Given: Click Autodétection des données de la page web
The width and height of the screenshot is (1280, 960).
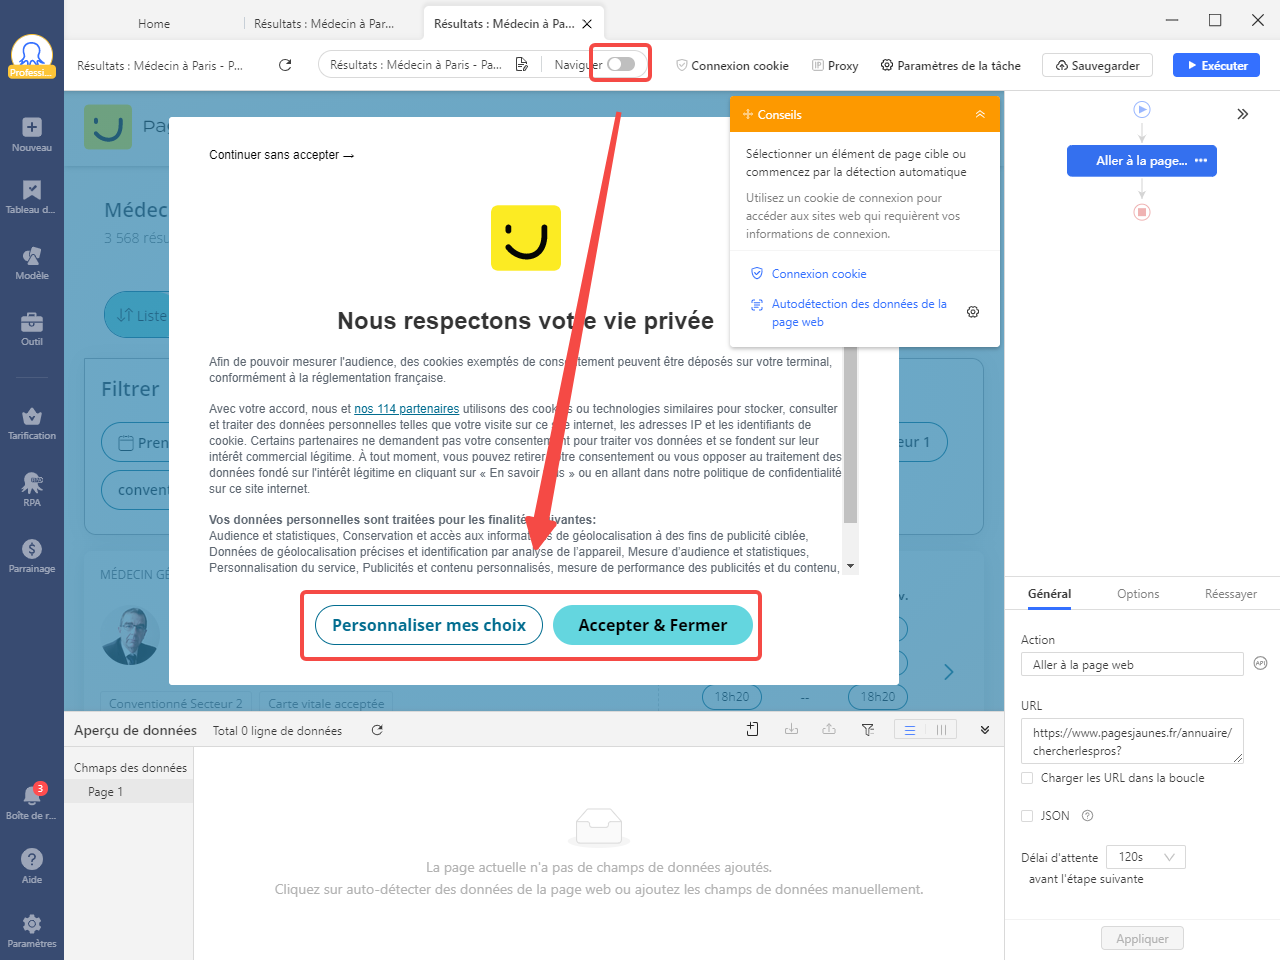Looking at the screenshot, I should tap(859, 313).
